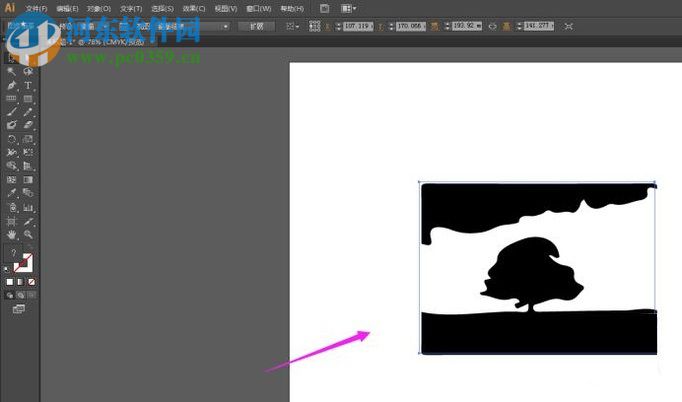Image resolution: width=682 pixels, height=402 pixels.
Task: Expand the dropdown left of 扩展 button
Action: pos(227,26)
